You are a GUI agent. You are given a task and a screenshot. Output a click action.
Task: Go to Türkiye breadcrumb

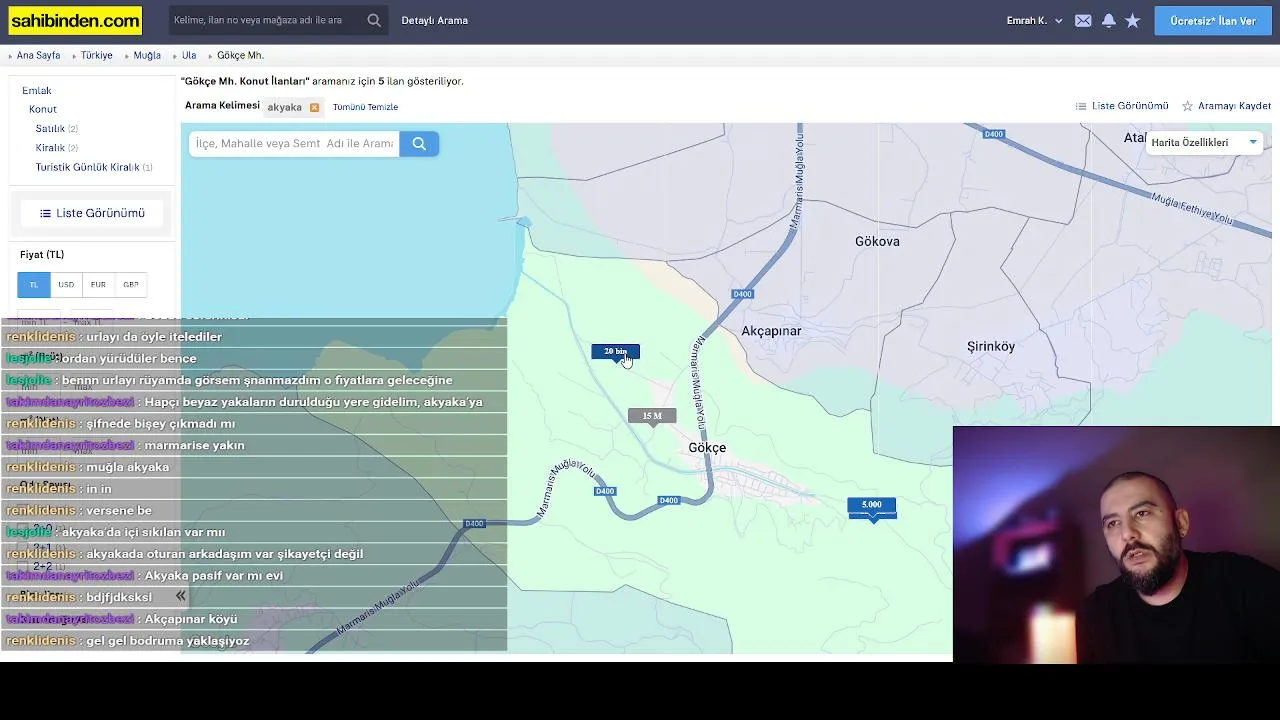[97, 56]
